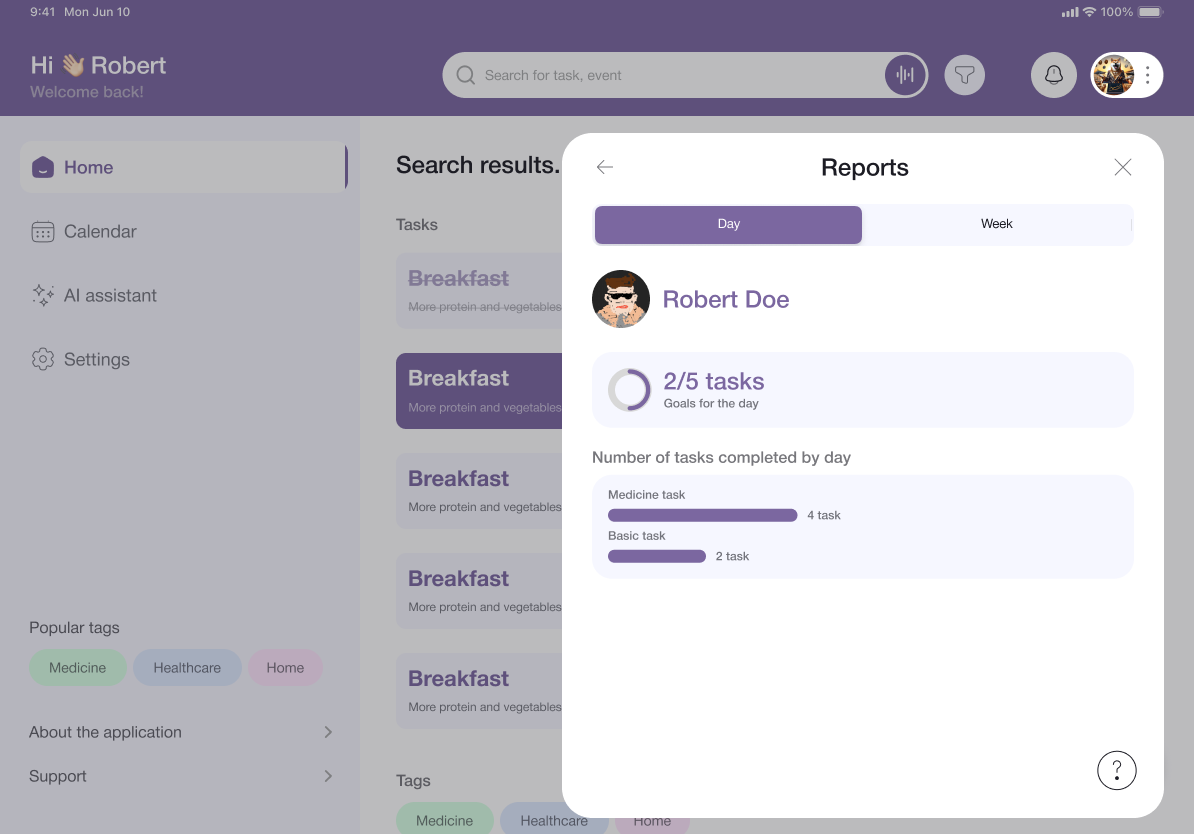Click the Calendar icon in sidebar
This screenshot has width=1194, height=834.
pyautogui.click(x=42, y=232)
